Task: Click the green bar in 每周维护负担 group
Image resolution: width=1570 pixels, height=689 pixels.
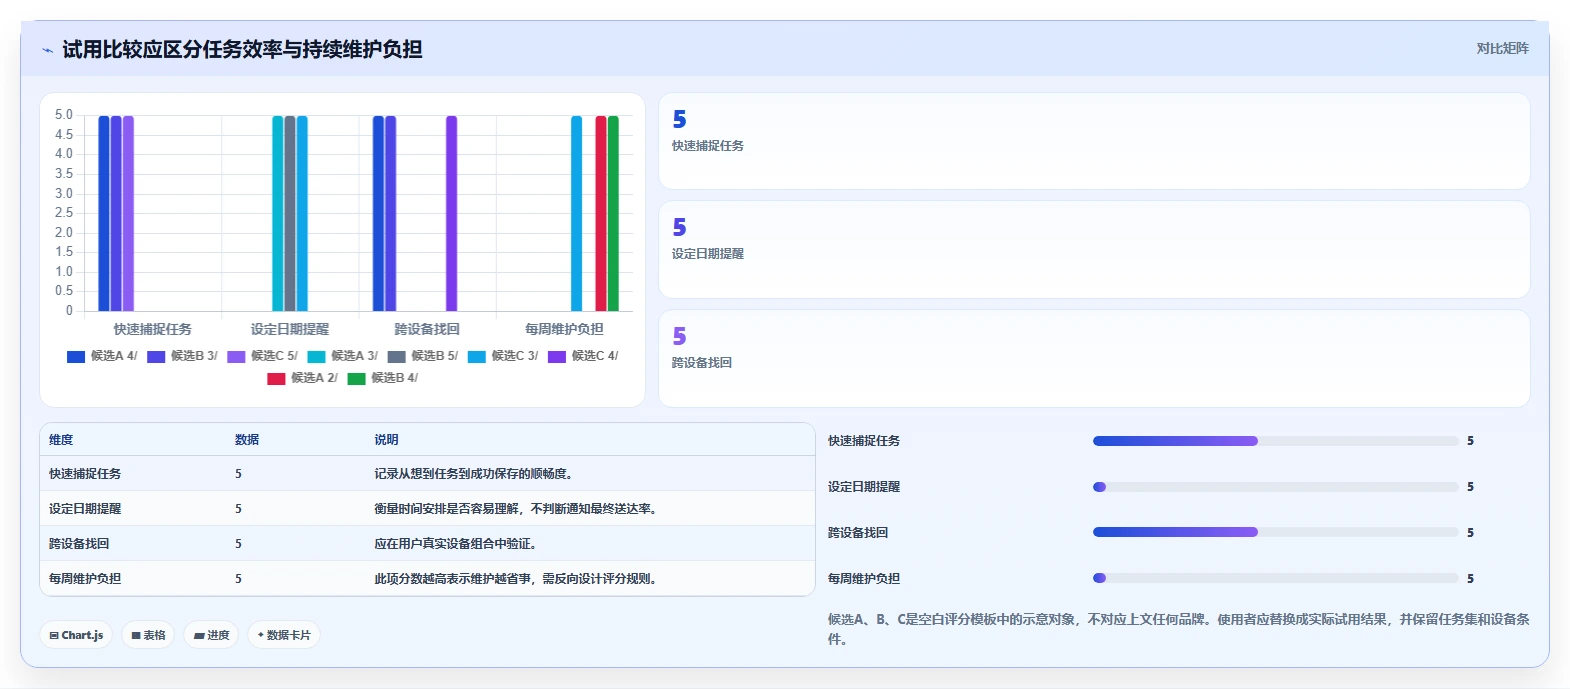Action: (613, 213)
